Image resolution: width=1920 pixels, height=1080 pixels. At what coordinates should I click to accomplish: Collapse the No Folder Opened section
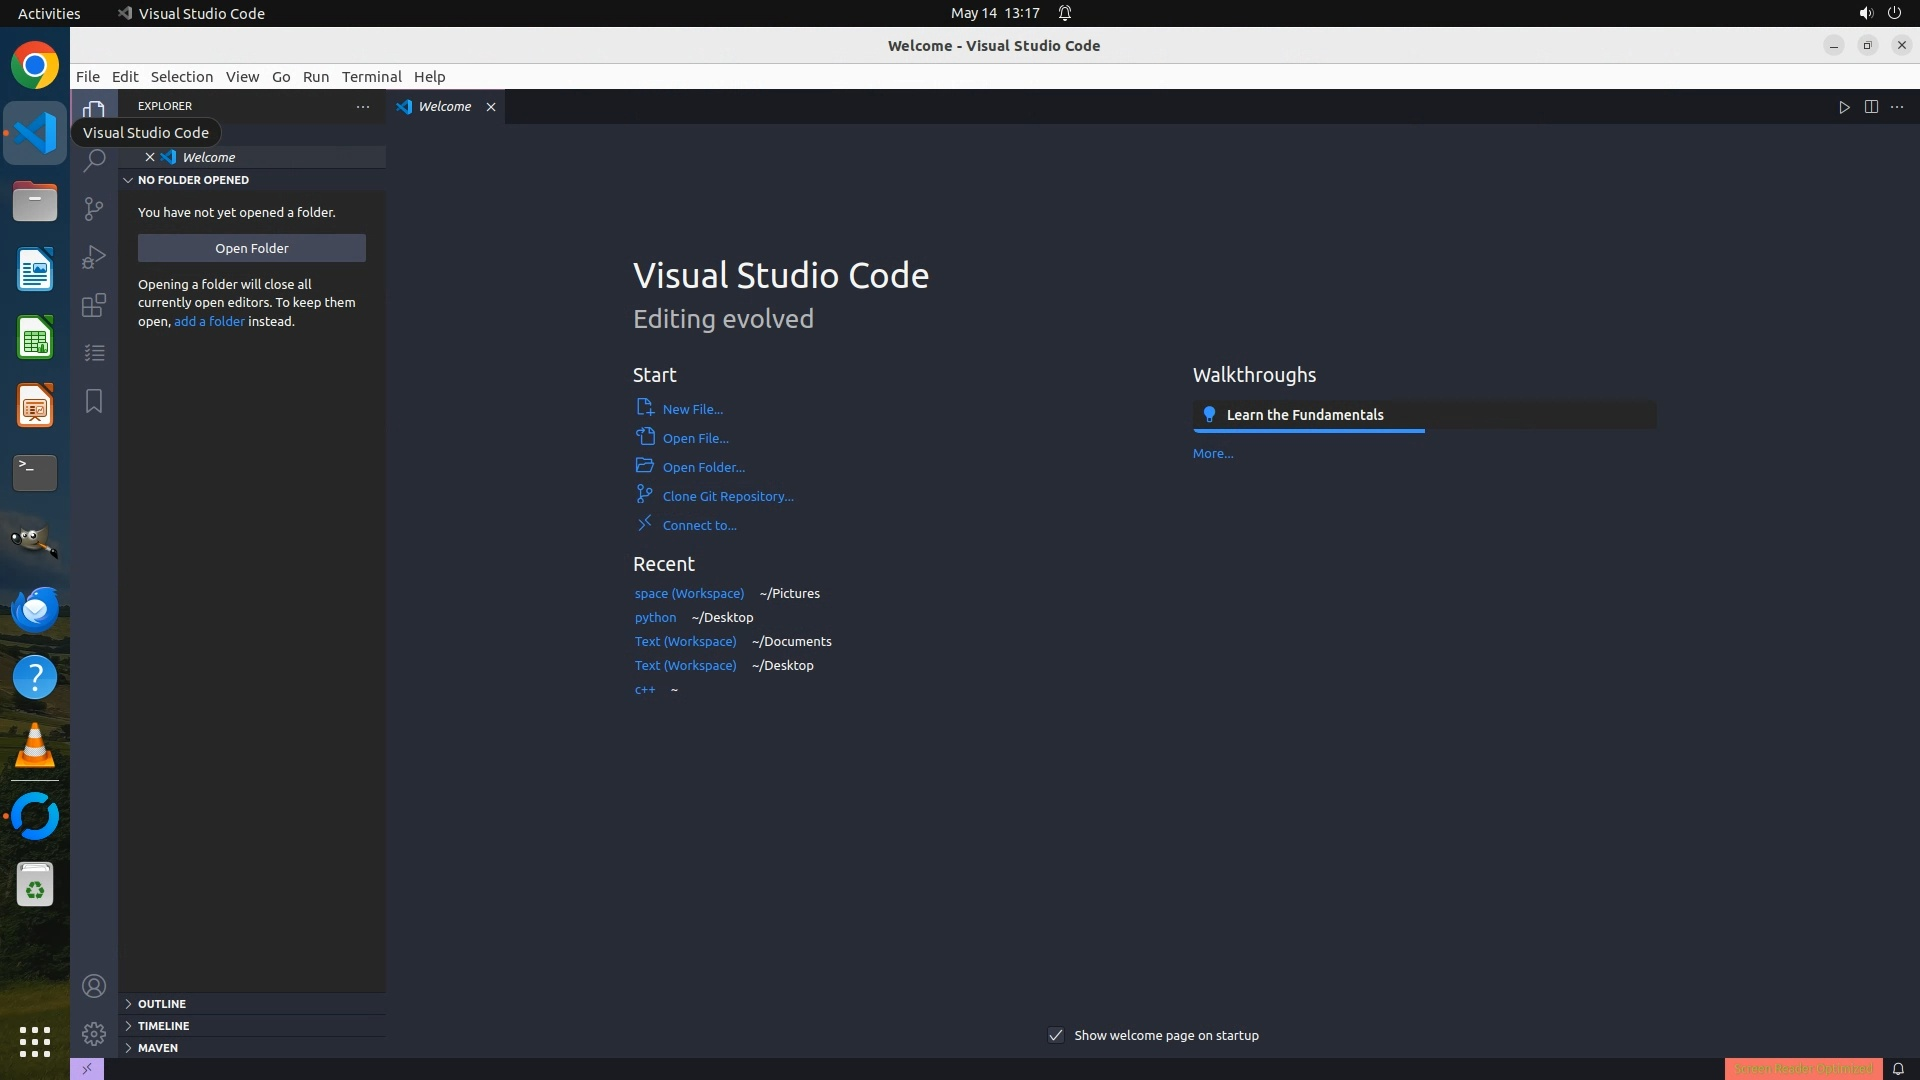tap(193, 180)
